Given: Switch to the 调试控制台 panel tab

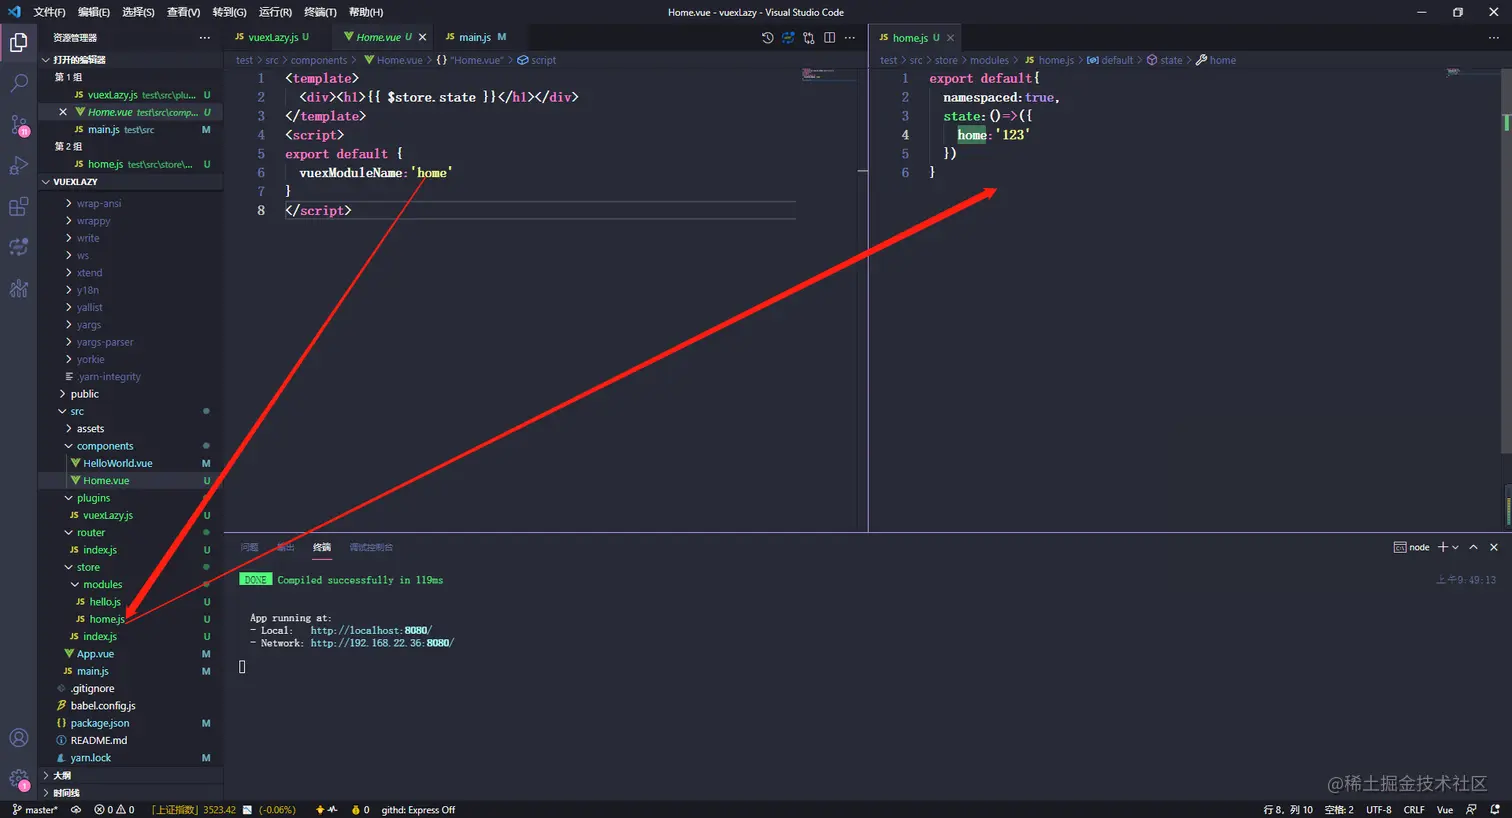Looking at the screenshot, I should tap(371, 547).
